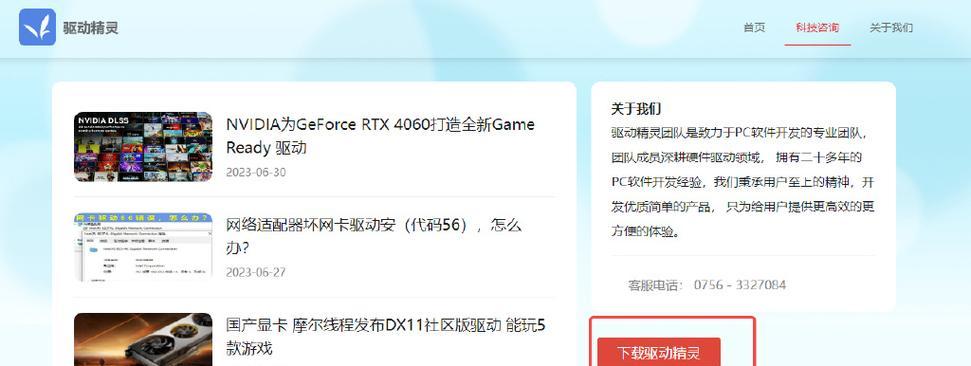Viewport: 971px width, 366px height.
Task: Click the red underline beneath 科技咨询
Action: (x=817, y=45)
